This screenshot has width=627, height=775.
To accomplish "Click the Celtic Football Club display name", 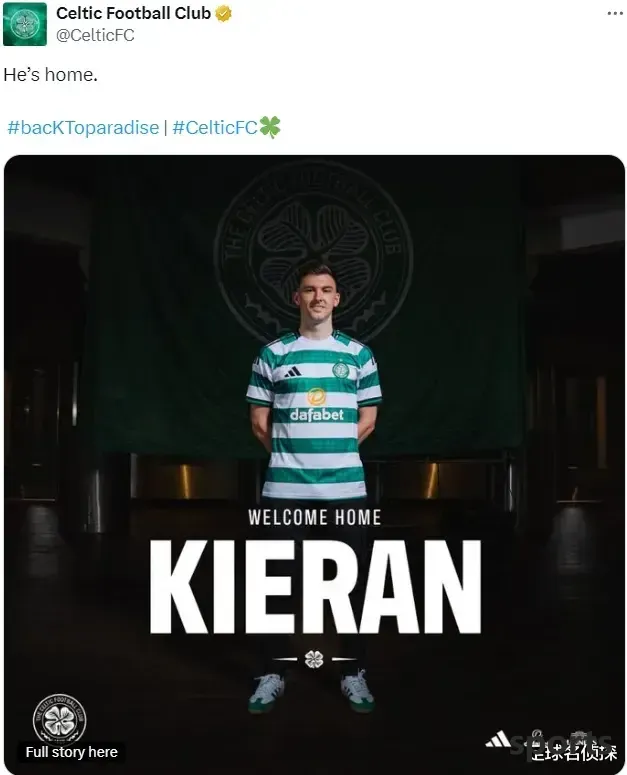I will point(133,13).
